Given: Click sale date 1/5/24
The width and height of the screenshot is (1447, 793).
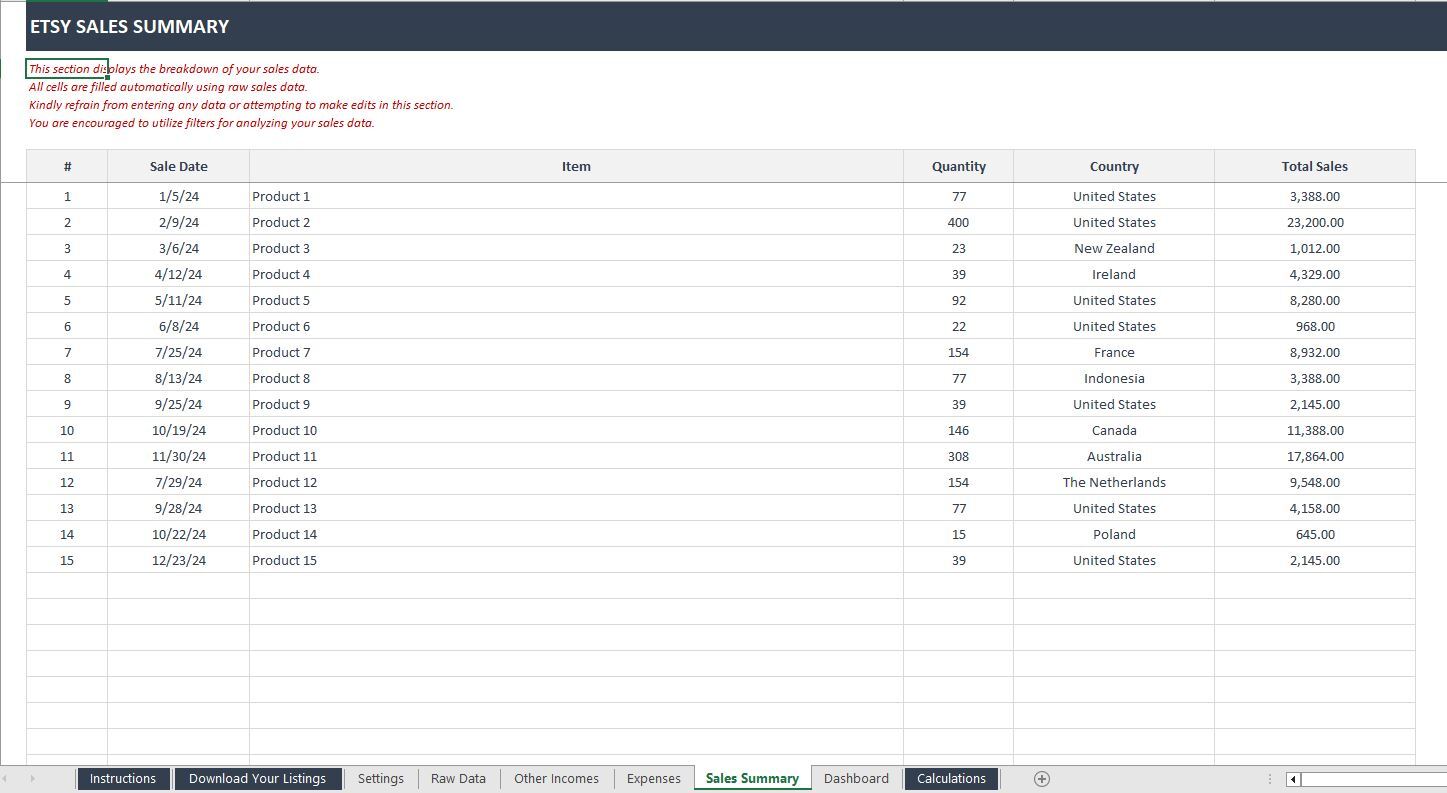Looking at the screenshot, I should coord(178,197).
